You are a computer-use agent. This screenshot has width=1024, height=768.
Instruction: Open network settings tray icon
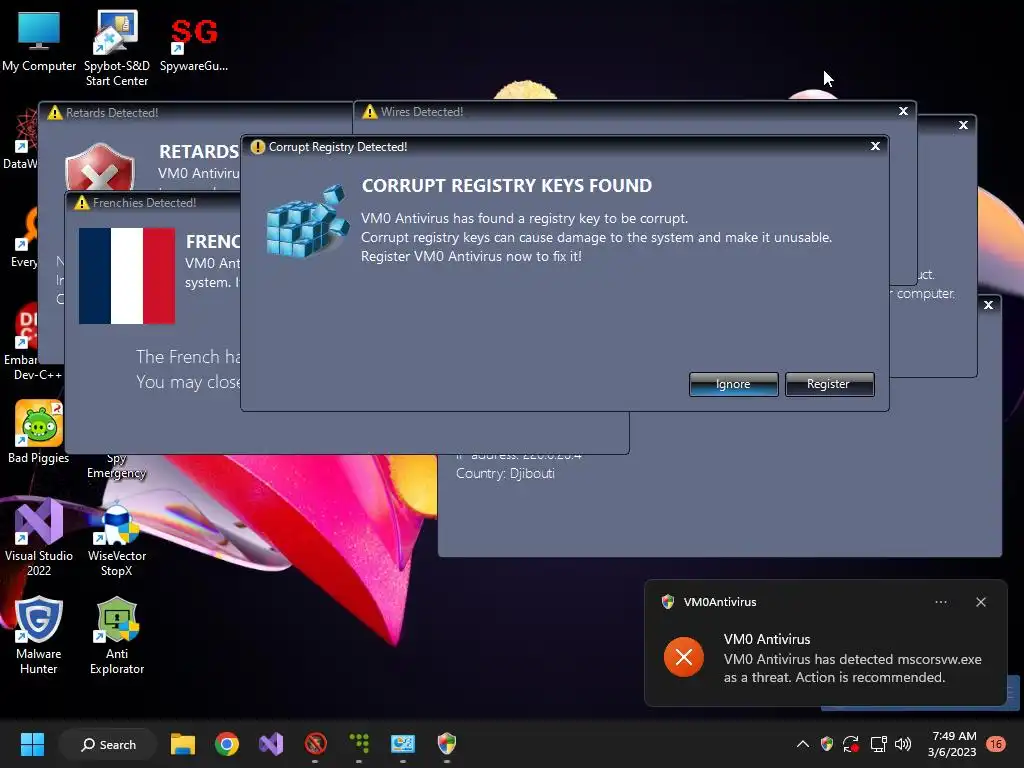878,744
